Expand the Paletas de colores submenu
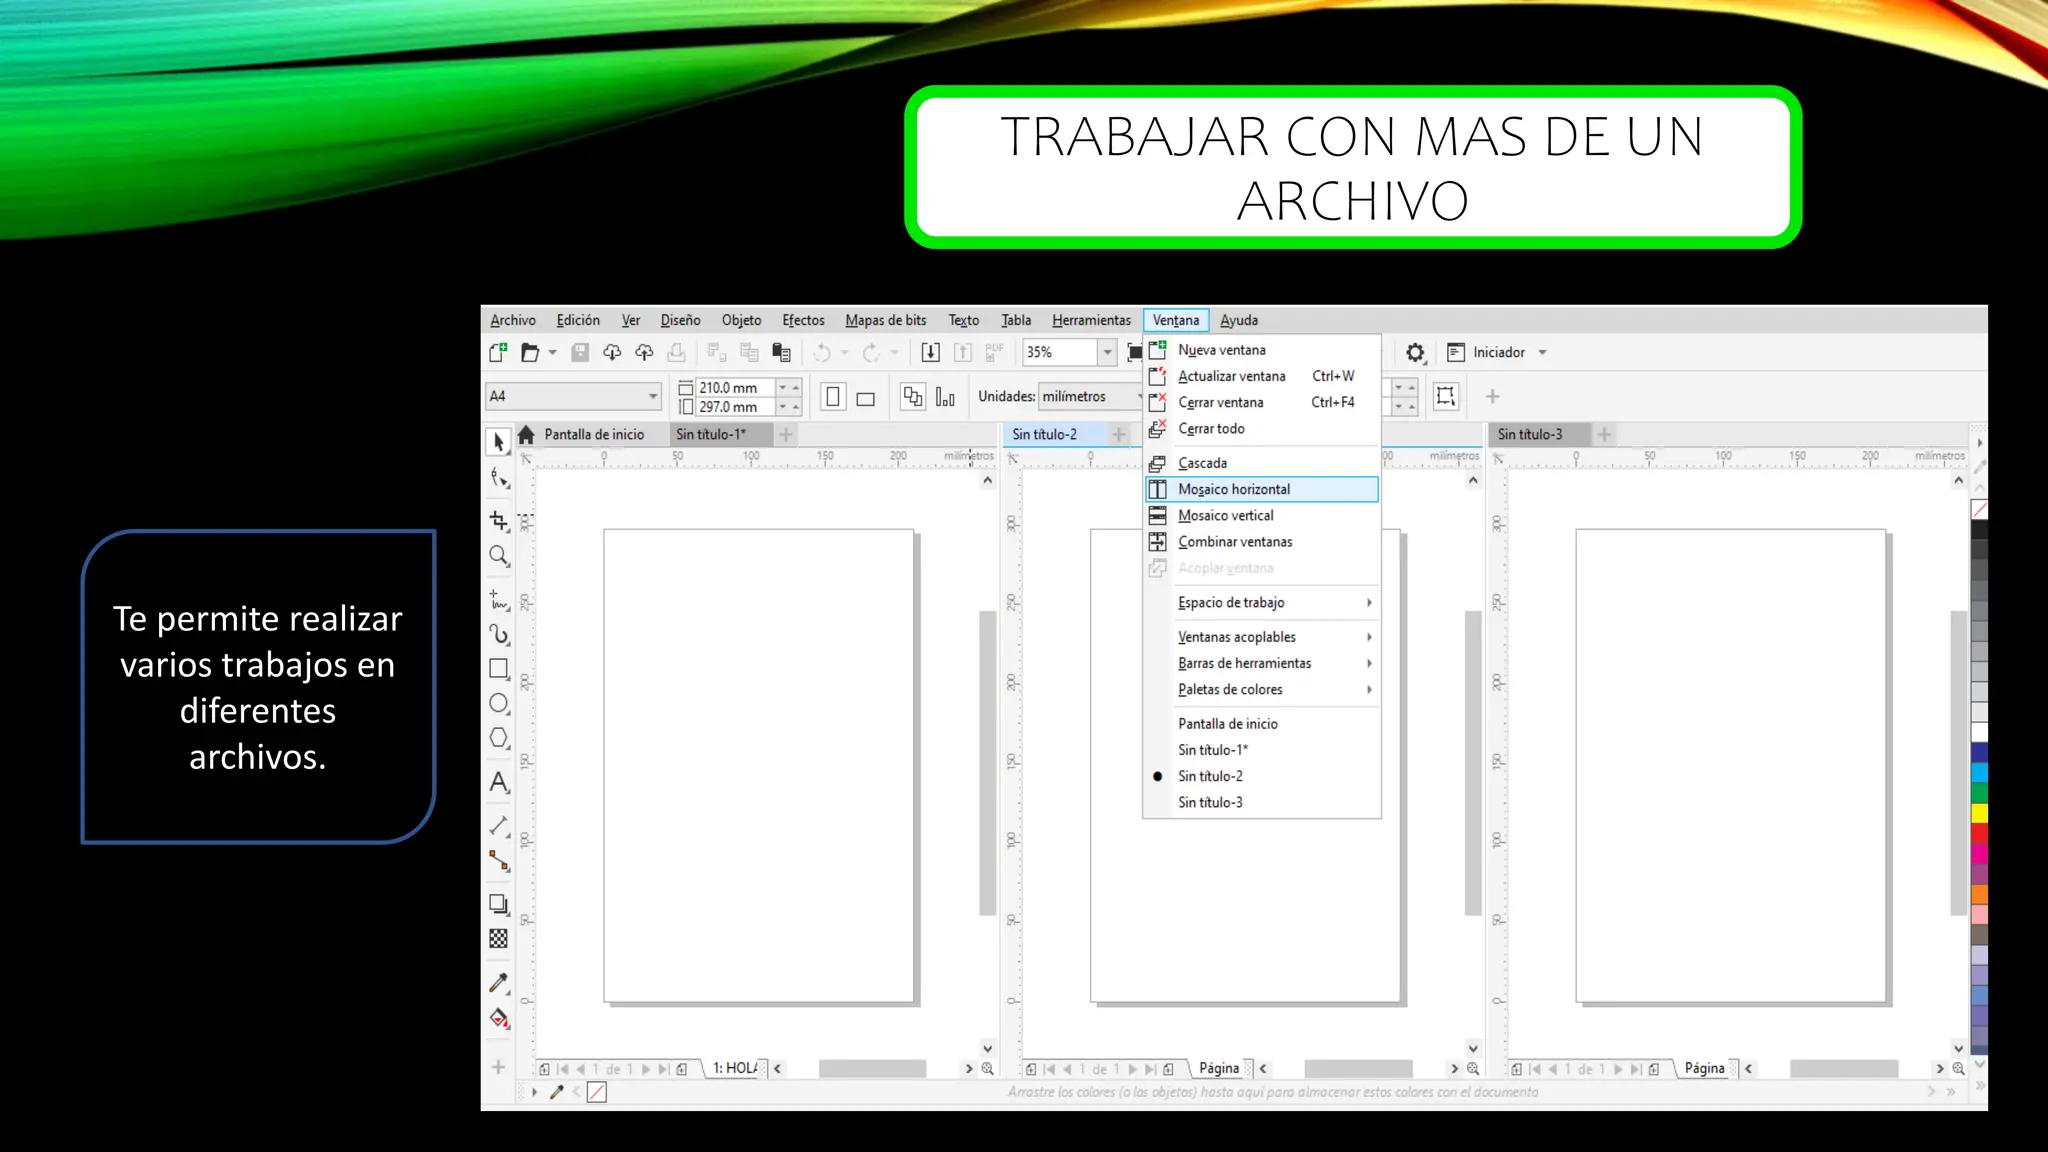The height and width of the screenshot is (1152, 2048). pos(1262,689)
